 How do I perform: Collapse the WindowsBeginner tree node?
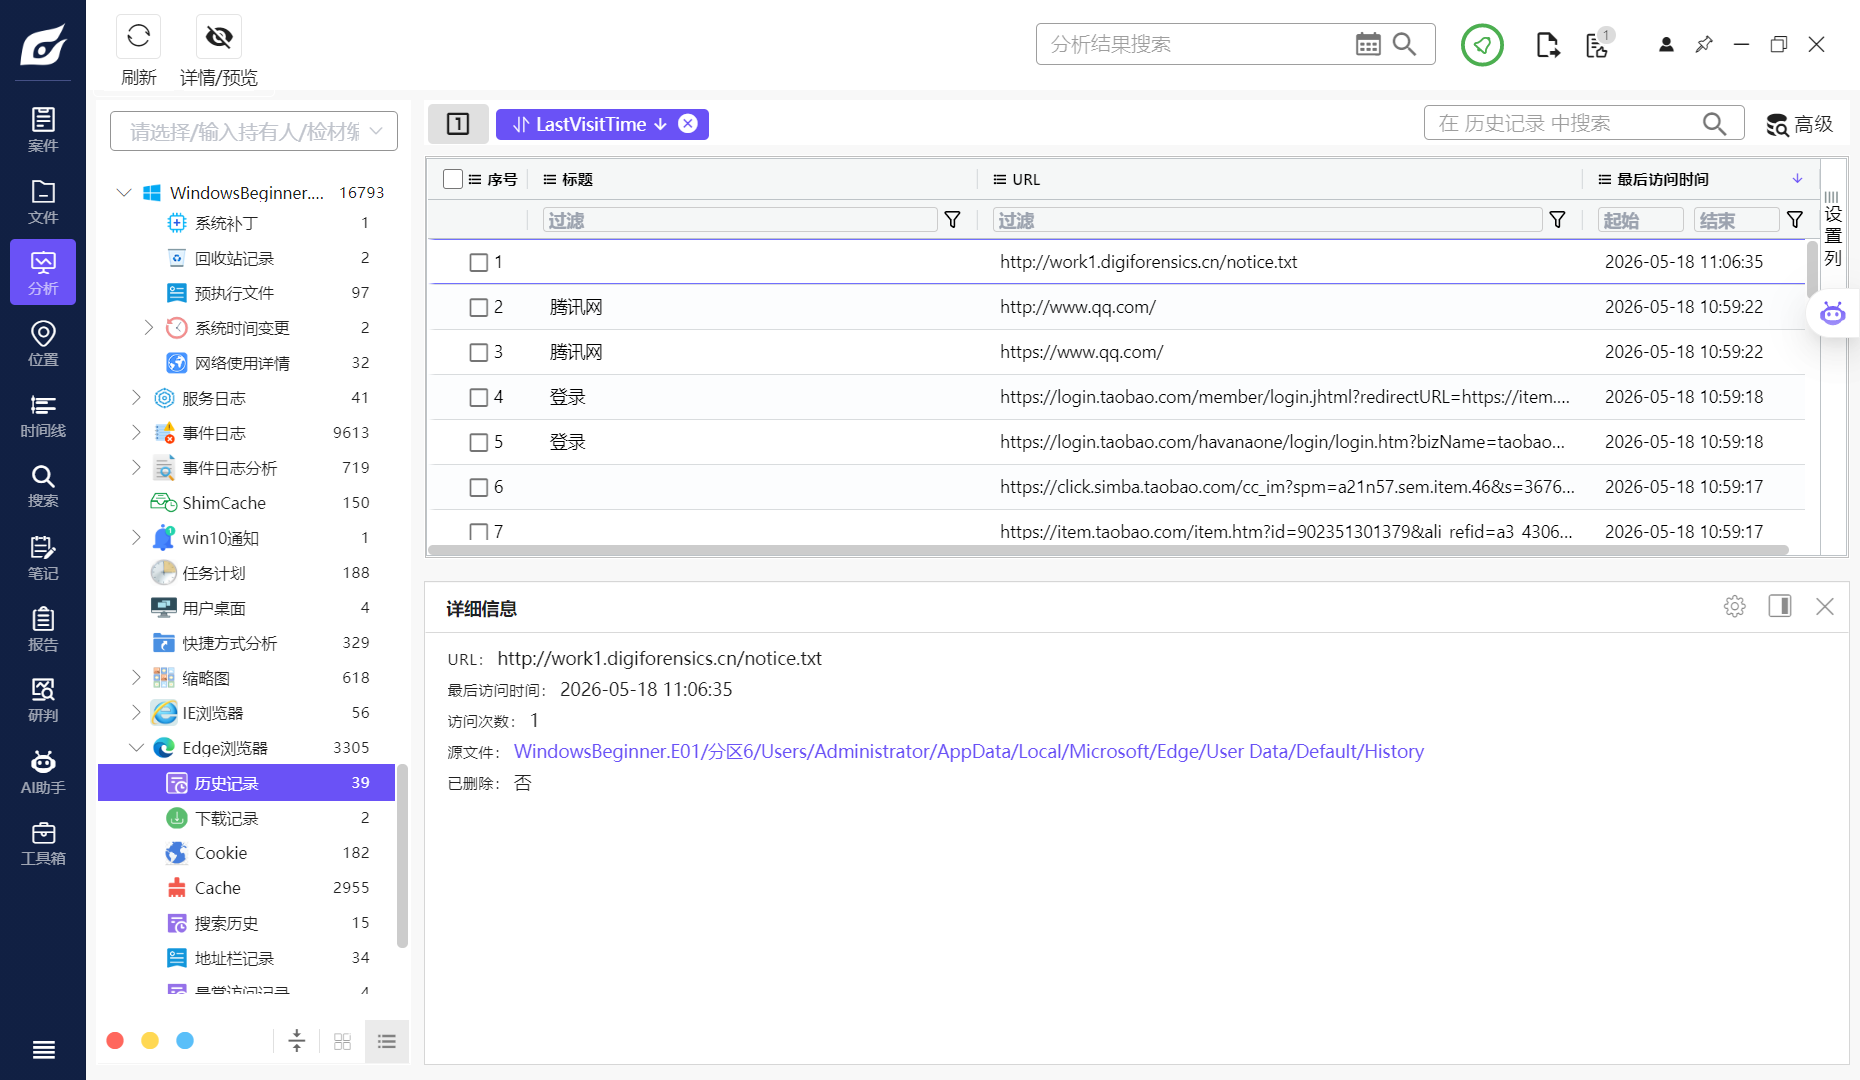click(x=124, y=192)
